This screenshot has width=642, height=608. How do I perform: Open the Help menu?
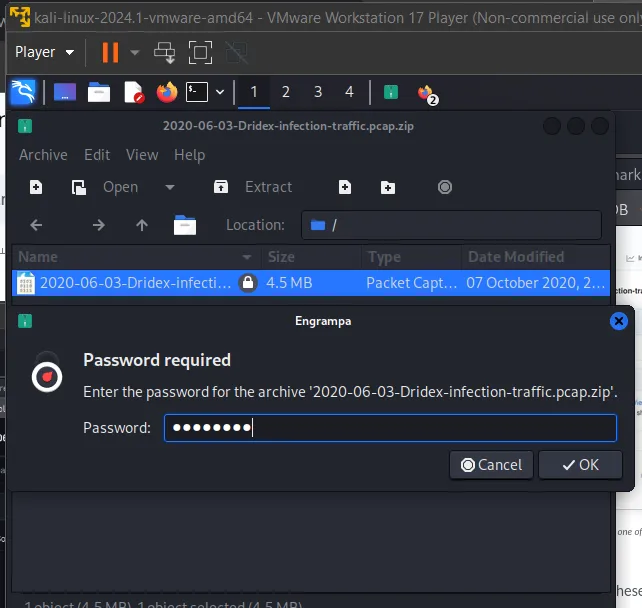pos(190,155)
